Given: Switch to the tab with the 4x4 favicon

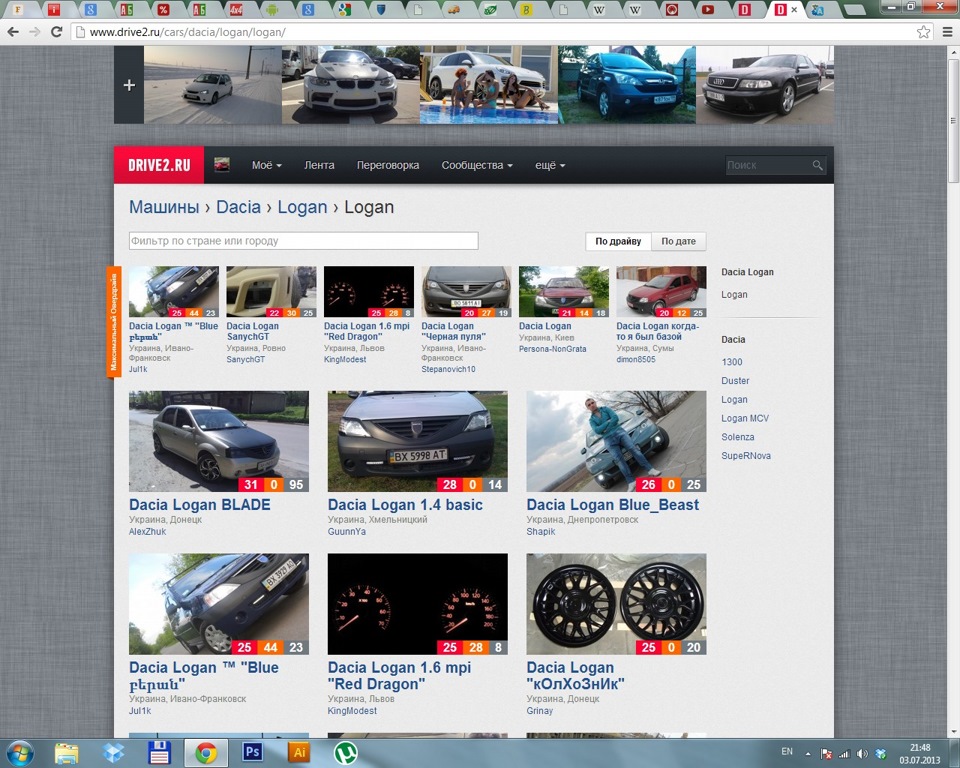Looking at the screenshot, I should [236, 10].
